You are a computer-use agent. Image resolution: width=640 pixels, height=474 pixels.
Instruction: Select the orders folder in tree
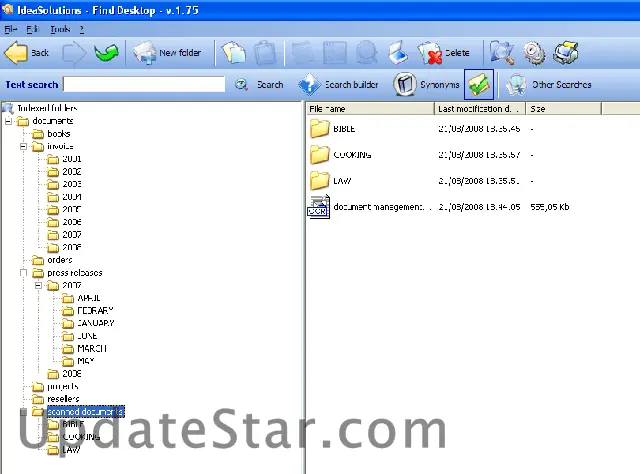tap(60, 260)
